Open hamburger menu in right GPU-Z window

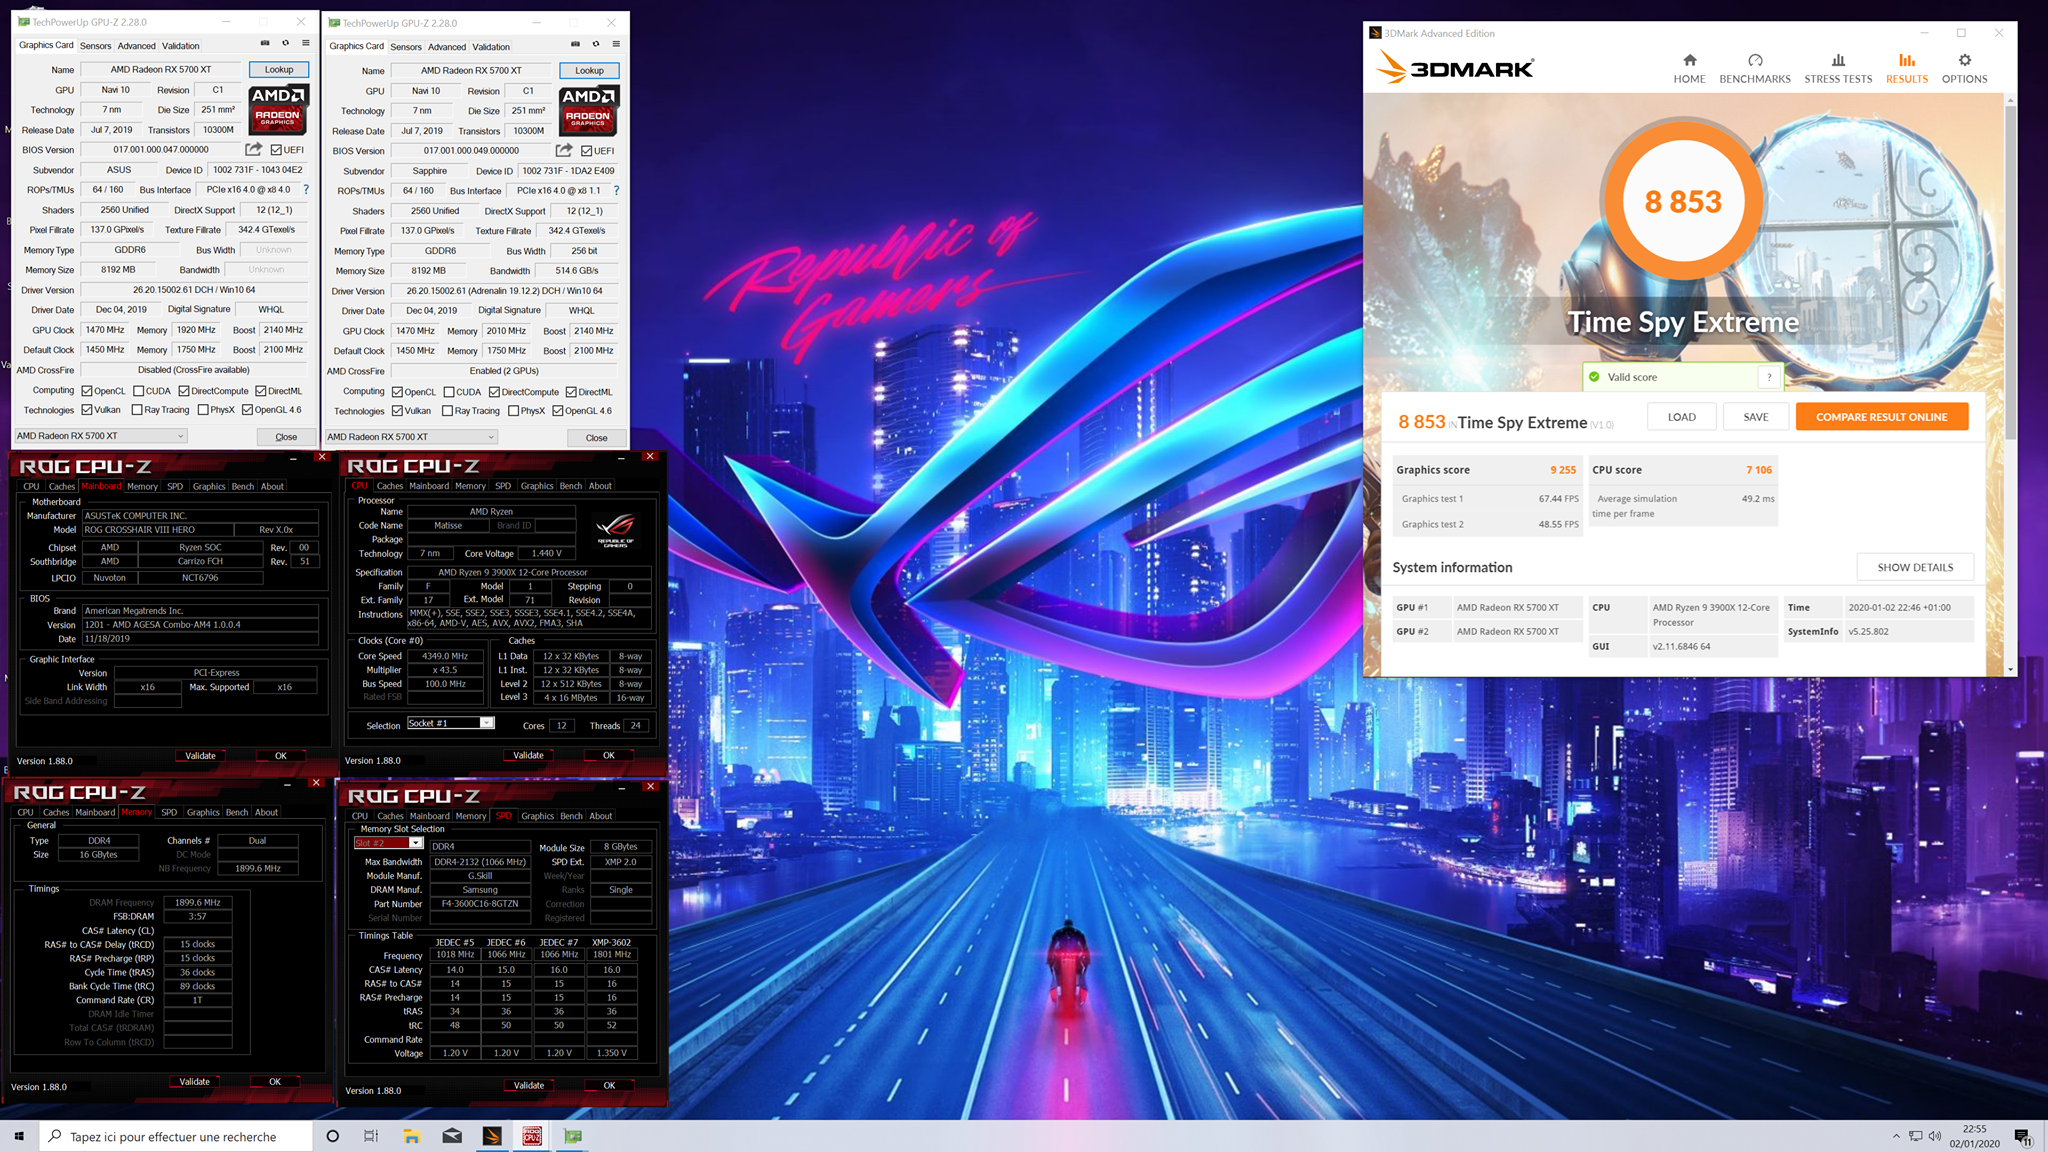(x=616, y=44)
